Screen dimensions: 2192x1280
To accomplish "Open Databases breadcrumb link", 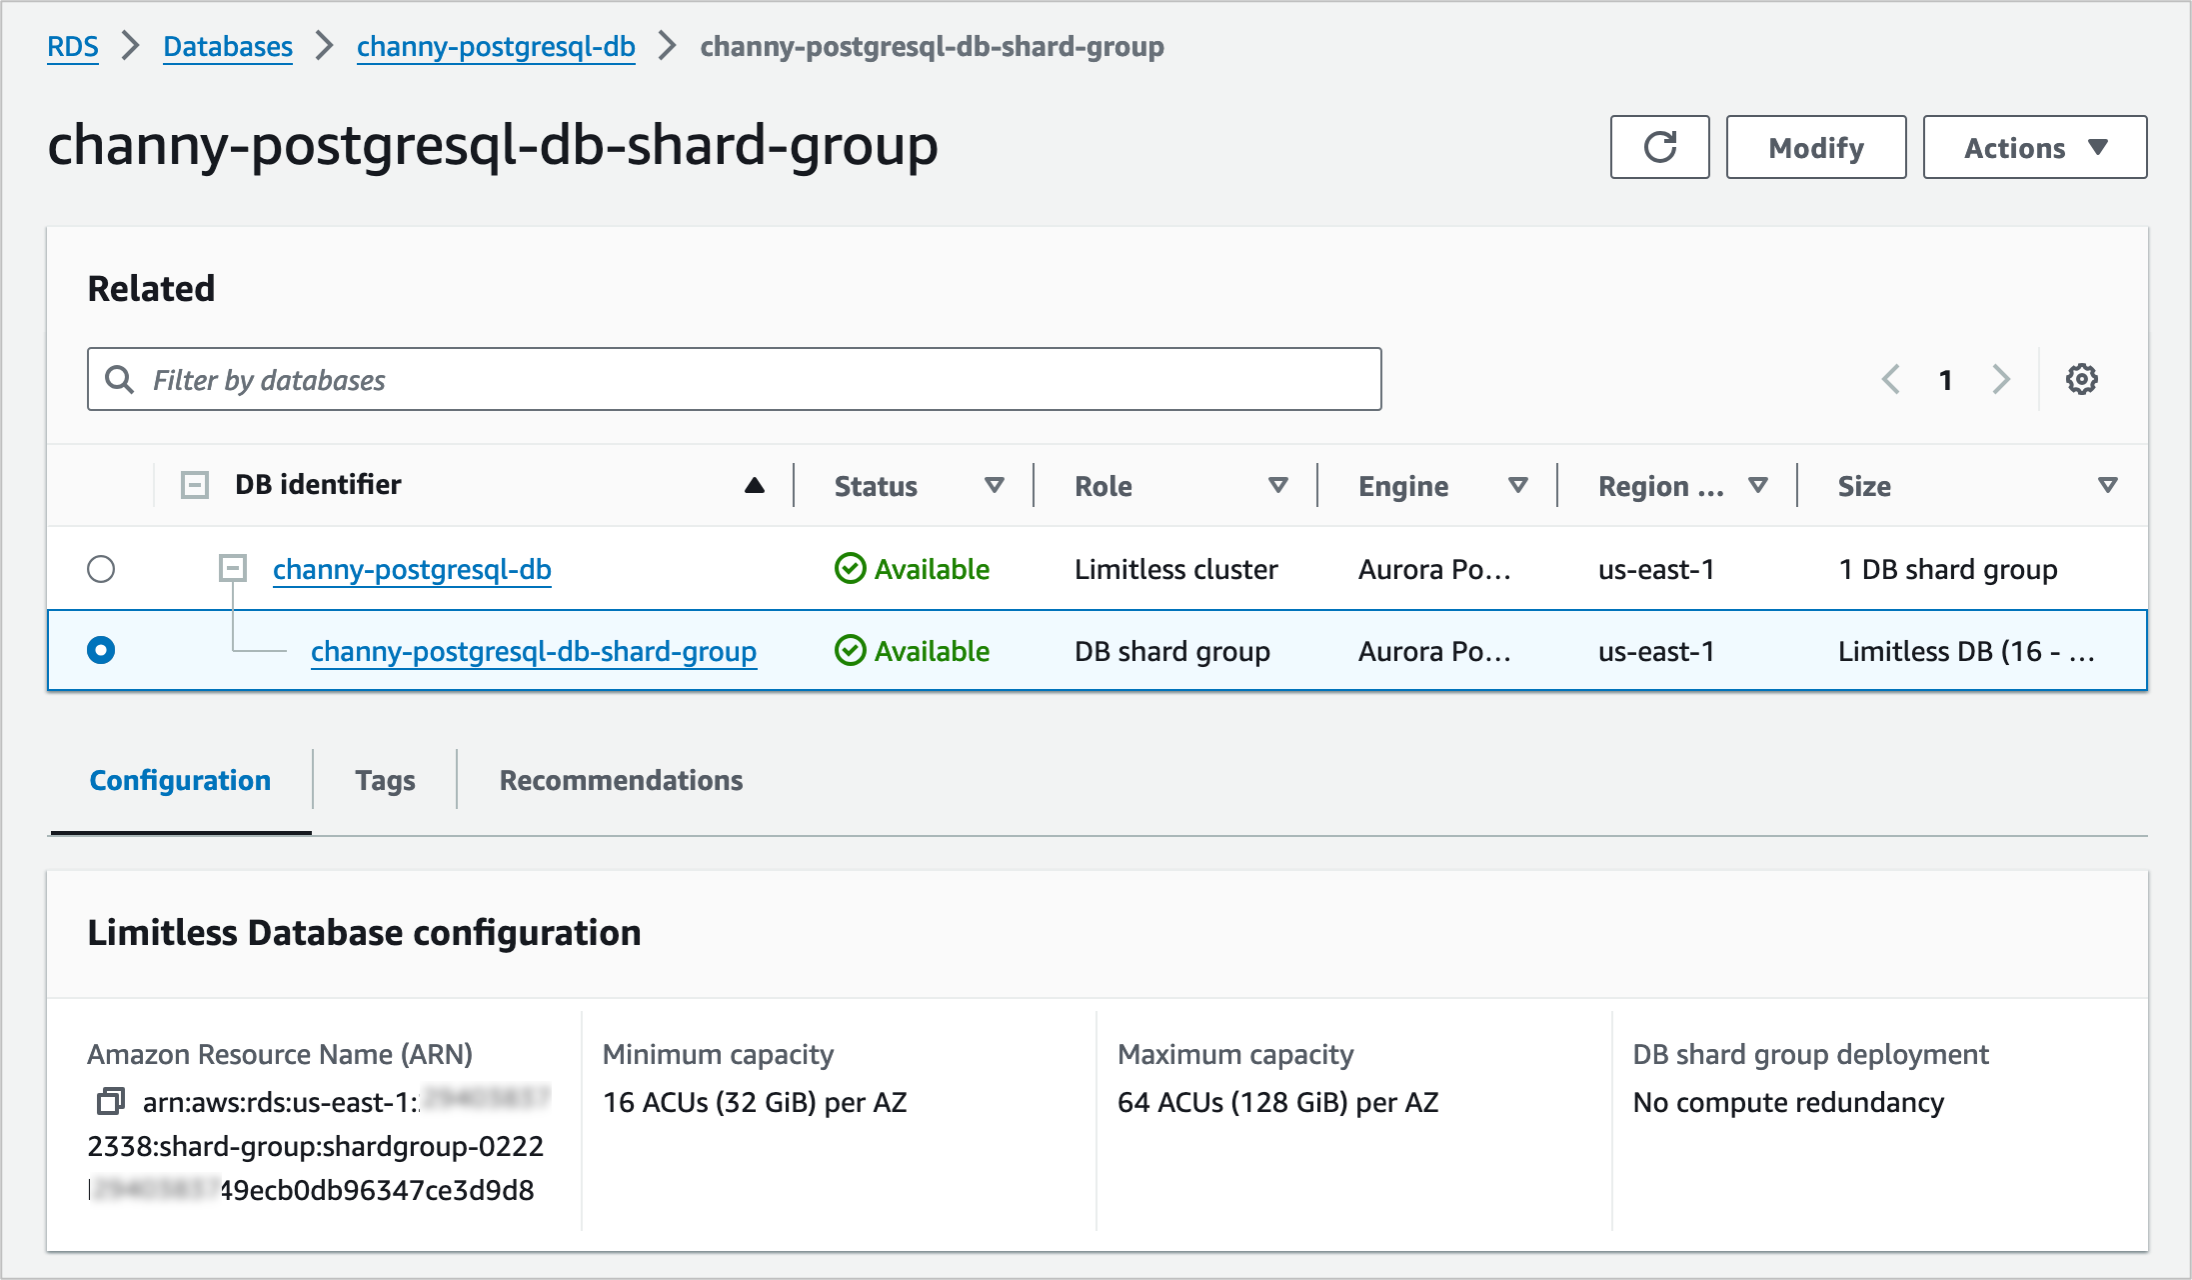I will click(x=228, y=46).
